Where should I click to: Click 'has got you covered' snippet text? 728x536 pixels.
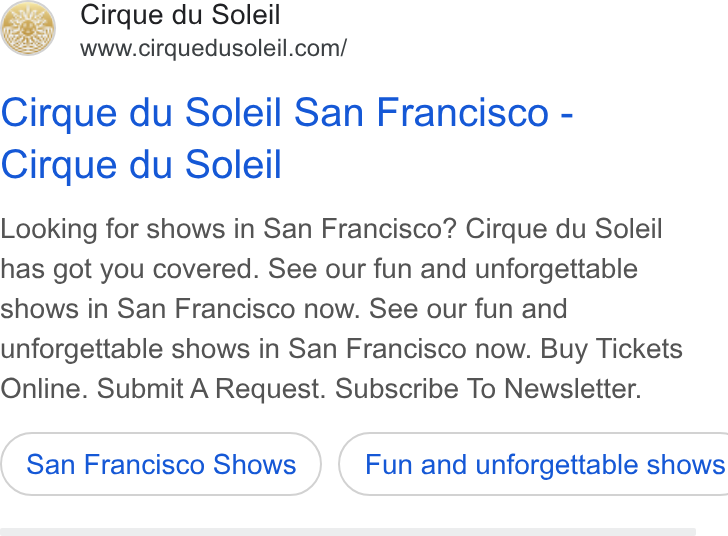tap(130, 269)
